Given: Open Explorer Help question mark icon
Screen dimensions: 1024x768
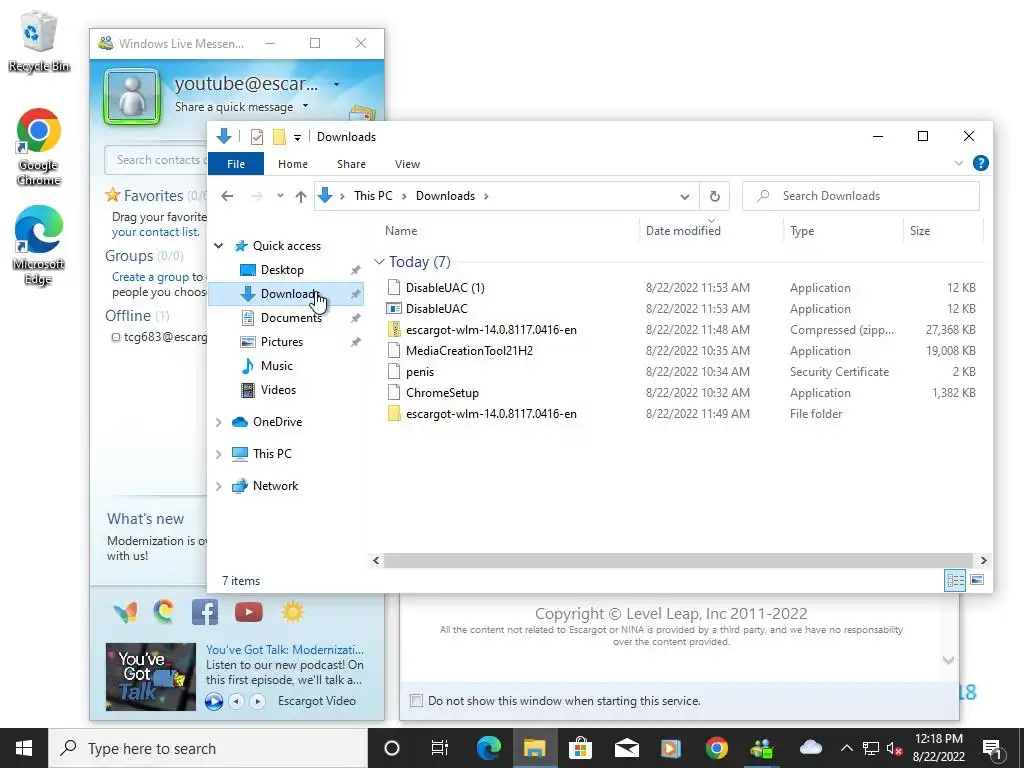Looking at the screenshot, I should tap(980, 163).
